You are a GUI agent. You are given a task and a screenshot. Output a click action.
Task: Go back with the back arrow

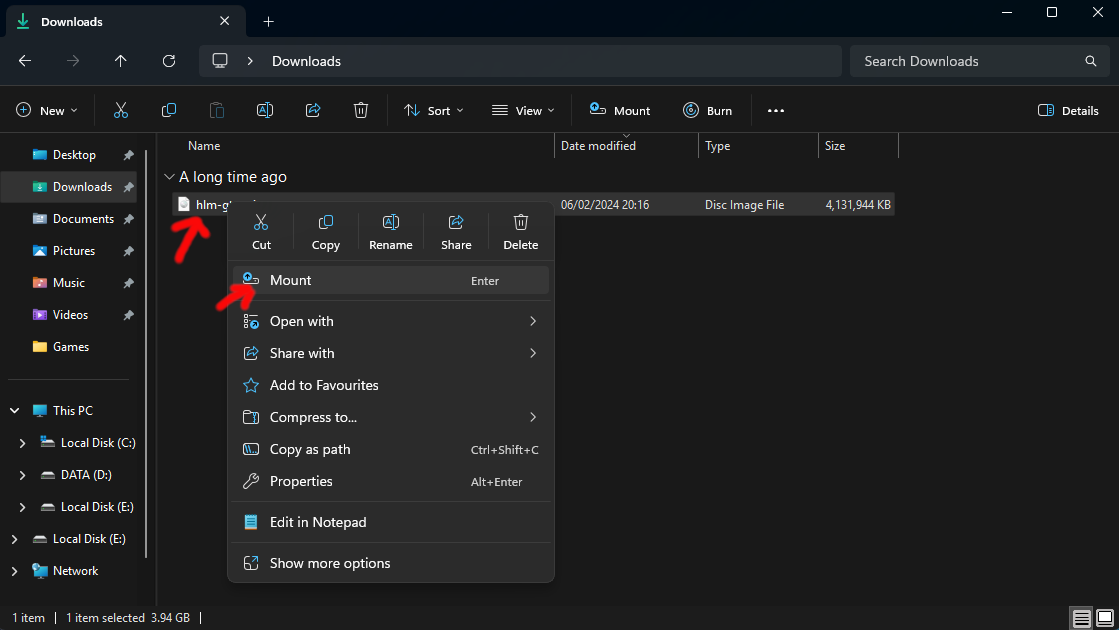[x=25, y=61]
